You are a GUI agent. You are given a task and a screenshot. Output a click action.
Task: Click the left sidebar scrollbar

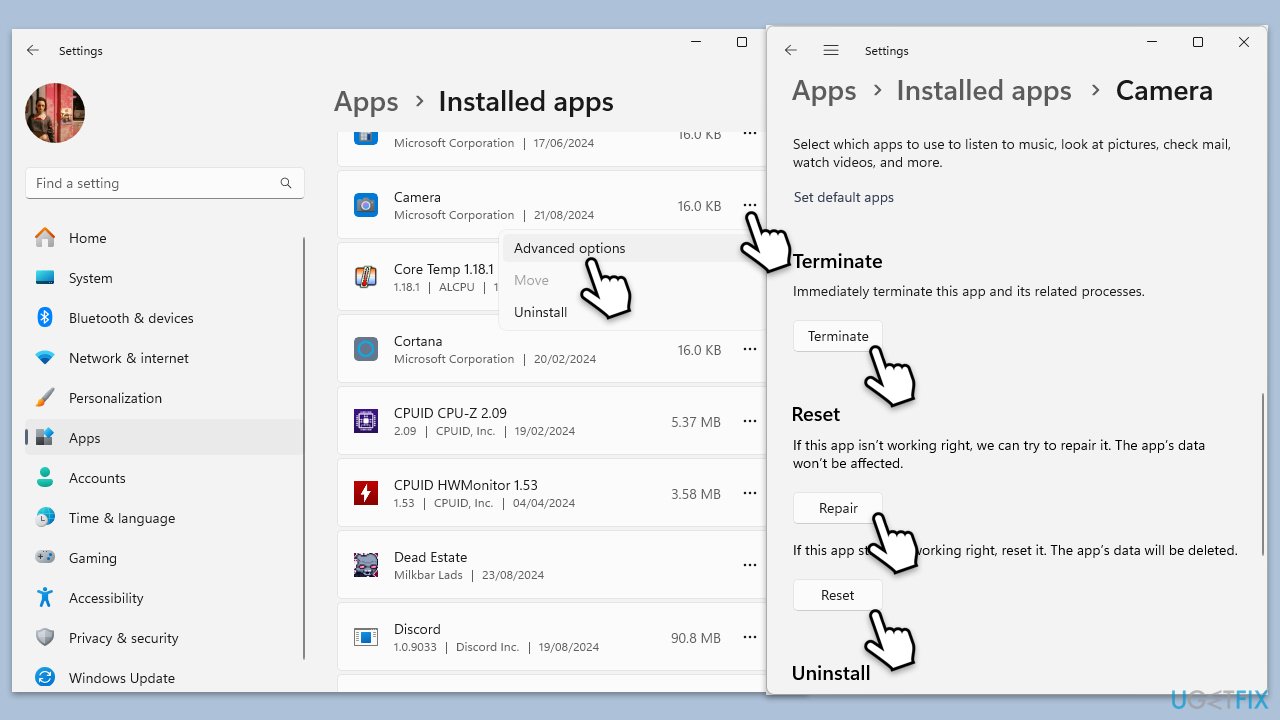305,448
